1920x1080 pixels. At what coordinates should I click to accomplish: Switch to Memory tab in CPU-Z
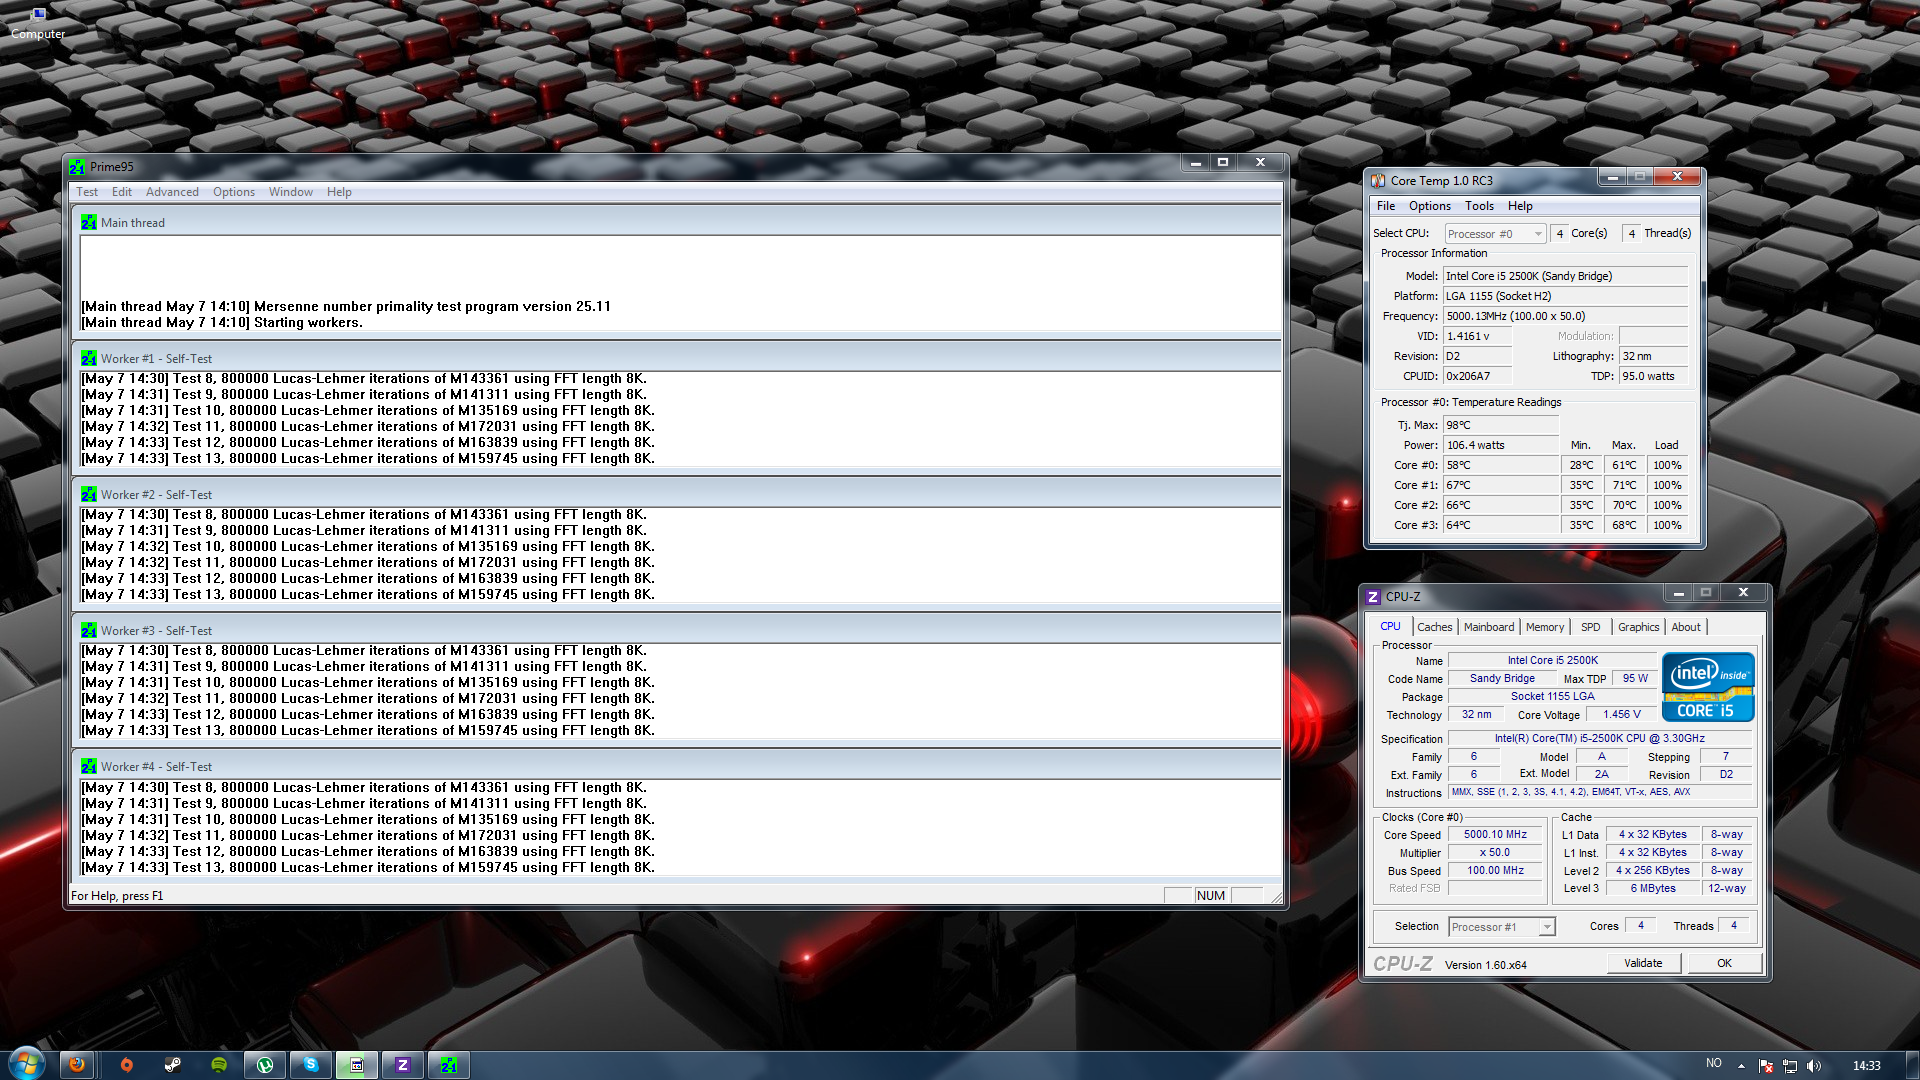[1545, 627]
